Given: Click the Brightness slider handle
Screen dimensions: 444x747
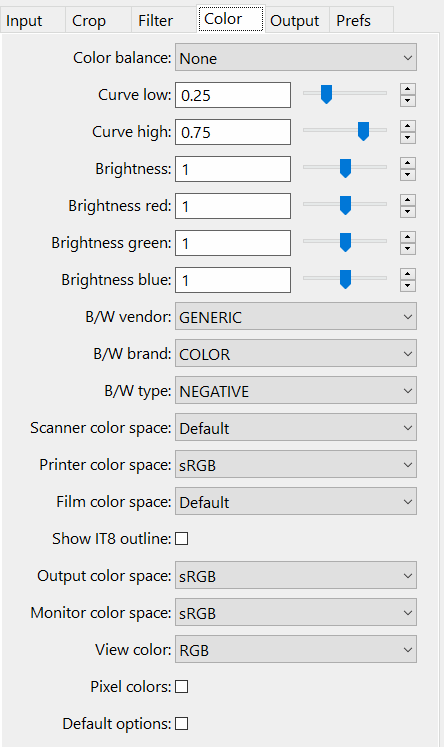Looking at the screenshot, I should 345,168.
